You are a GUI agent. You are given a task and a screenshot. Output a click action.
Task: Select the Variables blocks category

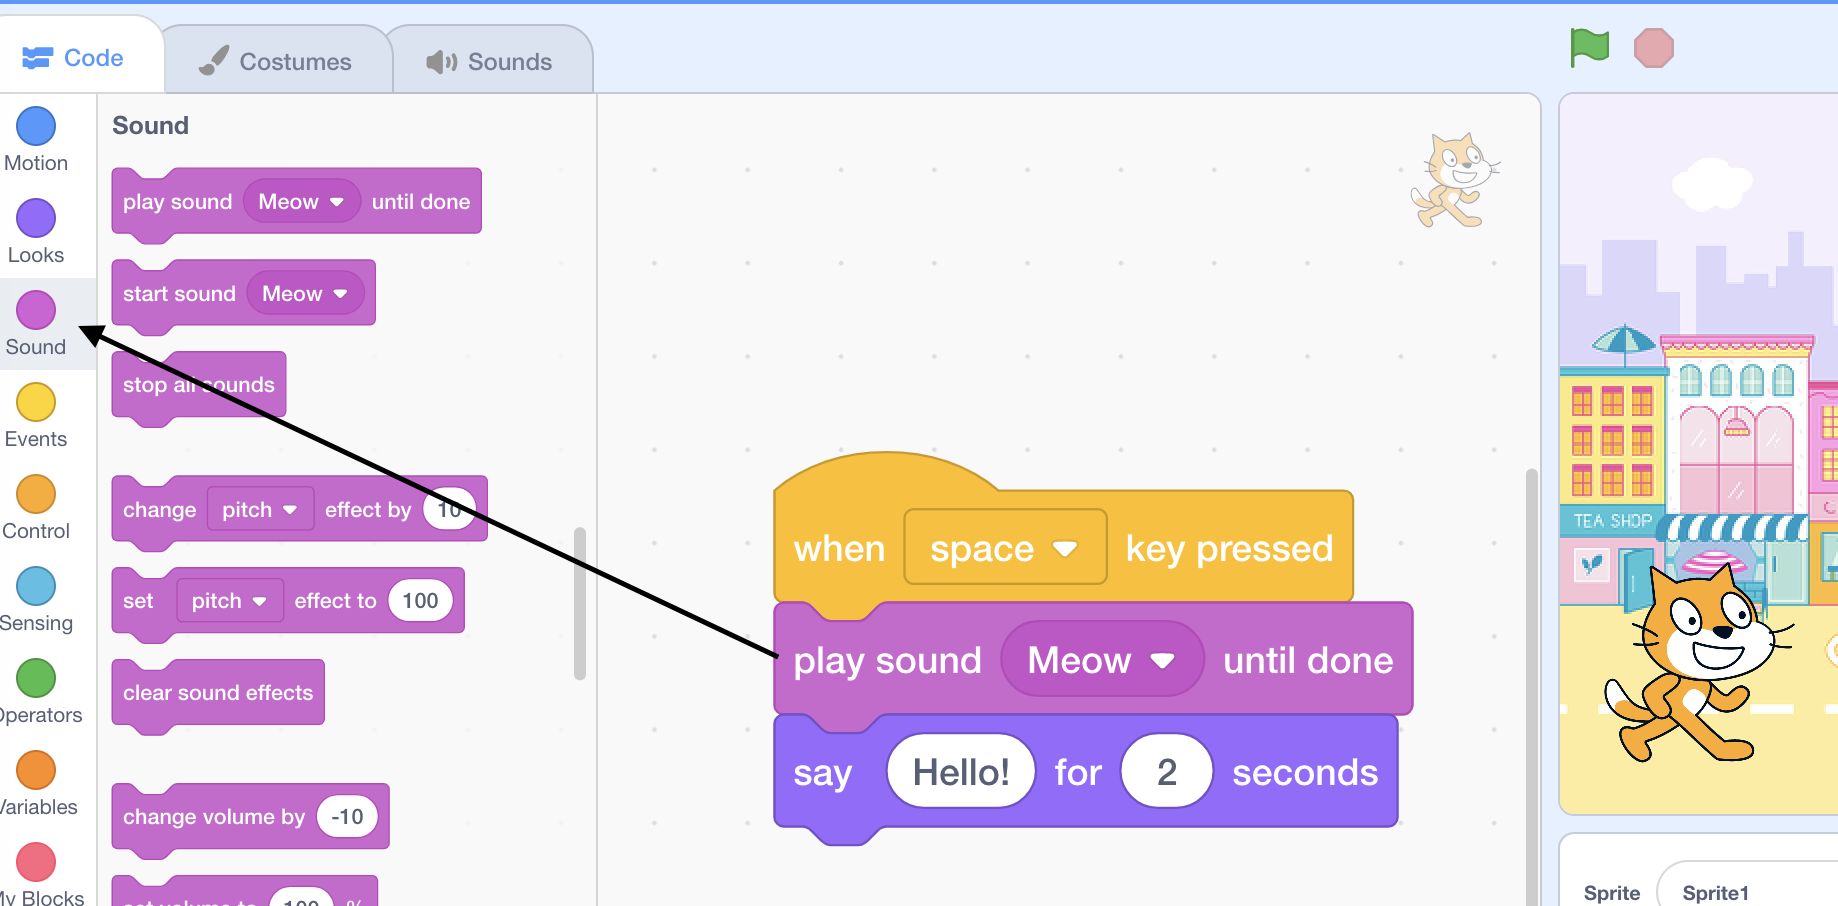pos(35,782)
